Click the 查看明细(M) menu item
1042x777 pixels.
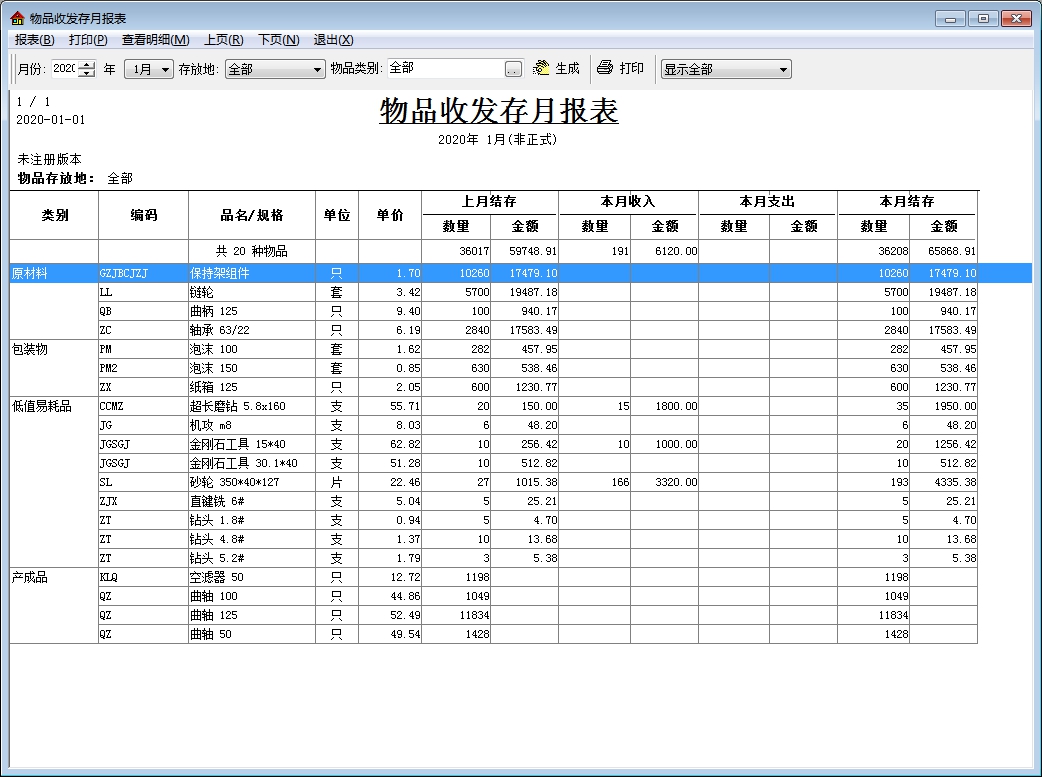[155, 40]
